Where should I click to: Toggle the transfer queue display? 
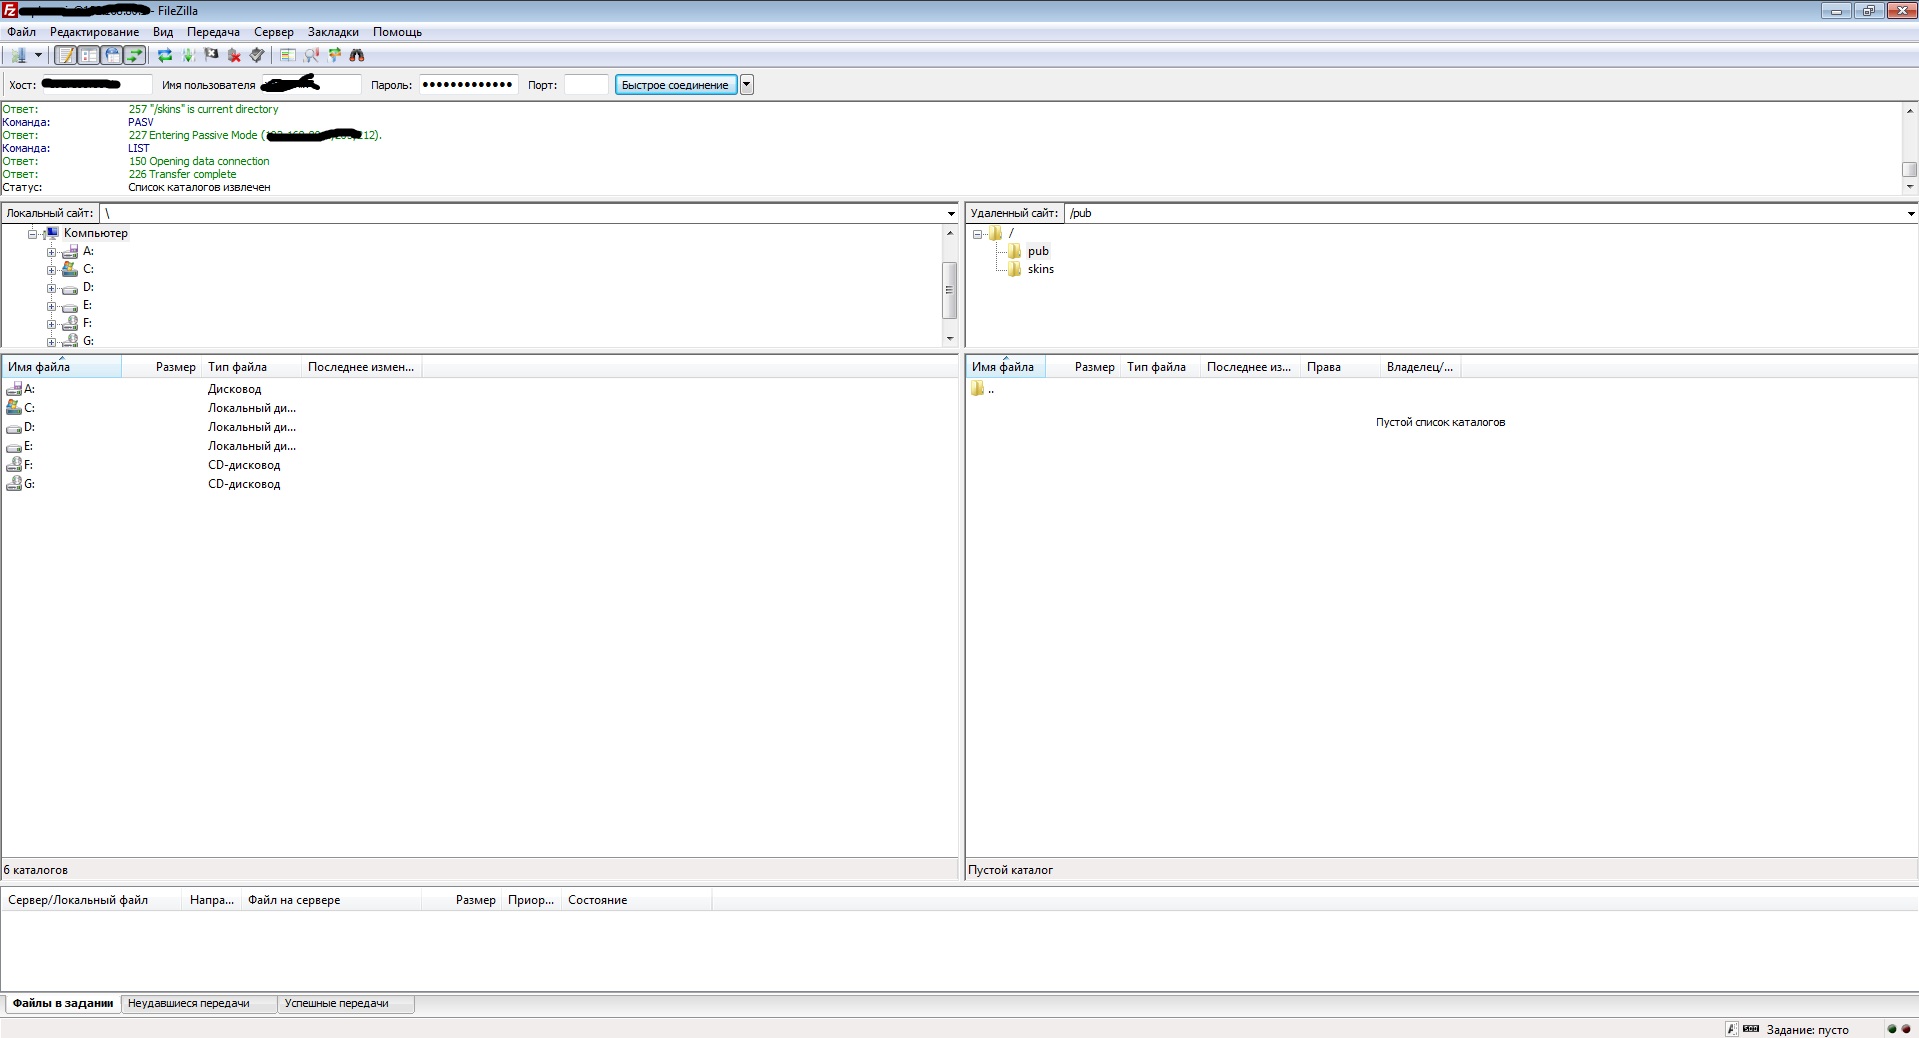click(x=135, y=56)
